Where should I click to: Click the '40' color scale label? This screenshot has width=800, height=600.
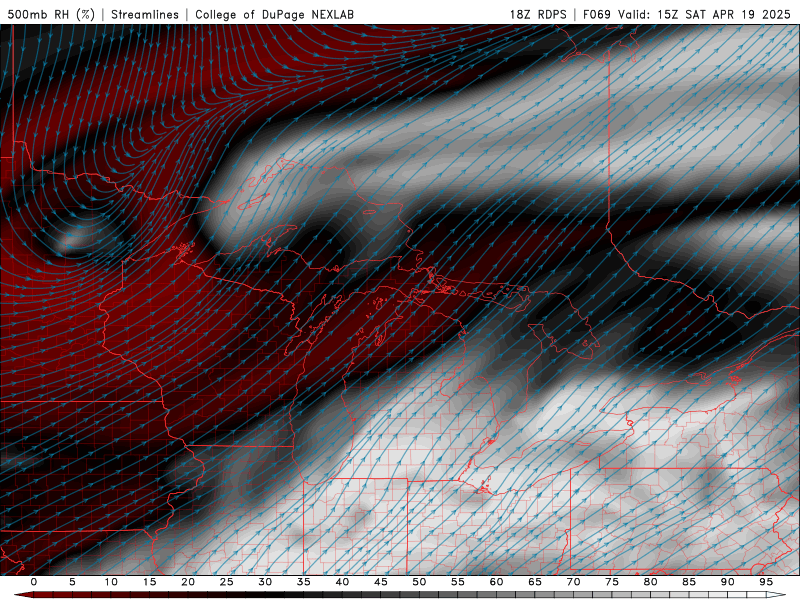point(342,582)
